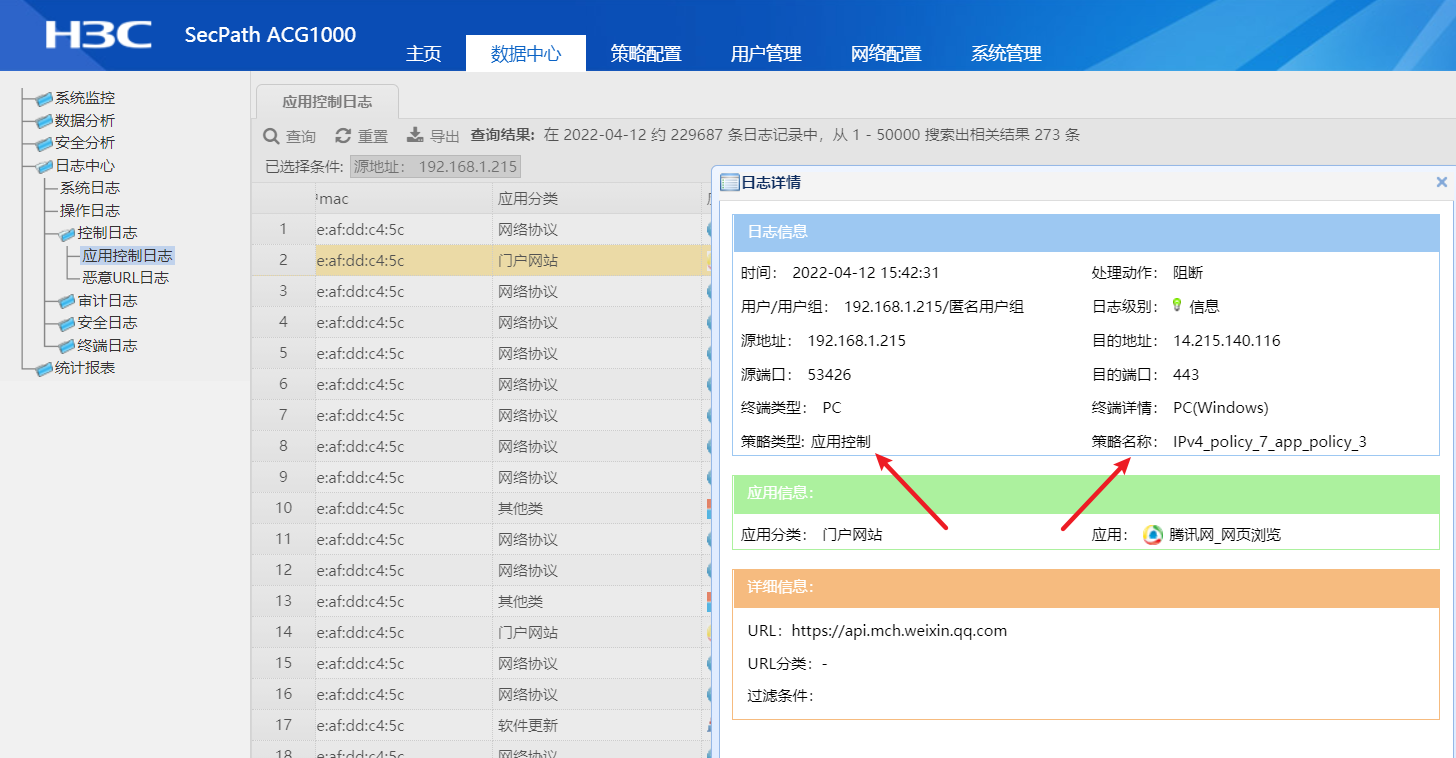Select the 应用控制日志 tab
The height and width of the screenshot is (758, 1456).
coord(327,102)
